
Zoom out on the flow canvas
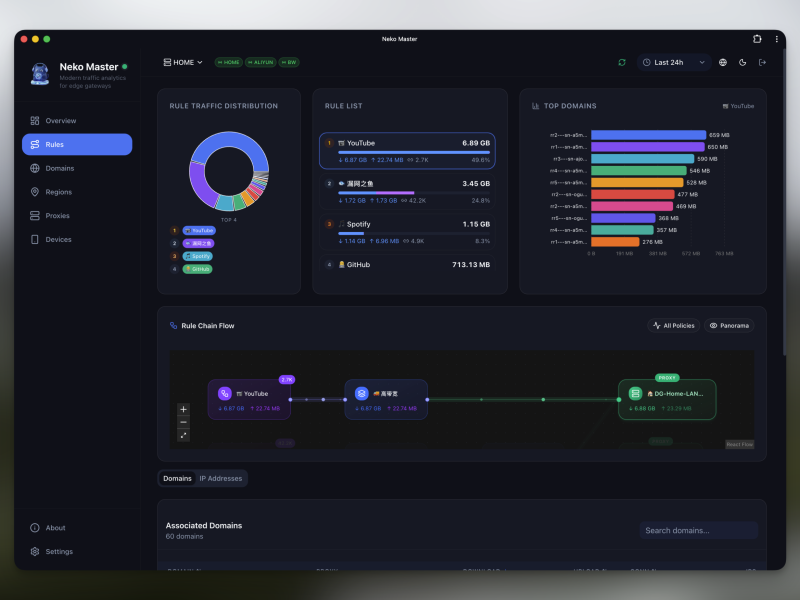click(183, 422)
